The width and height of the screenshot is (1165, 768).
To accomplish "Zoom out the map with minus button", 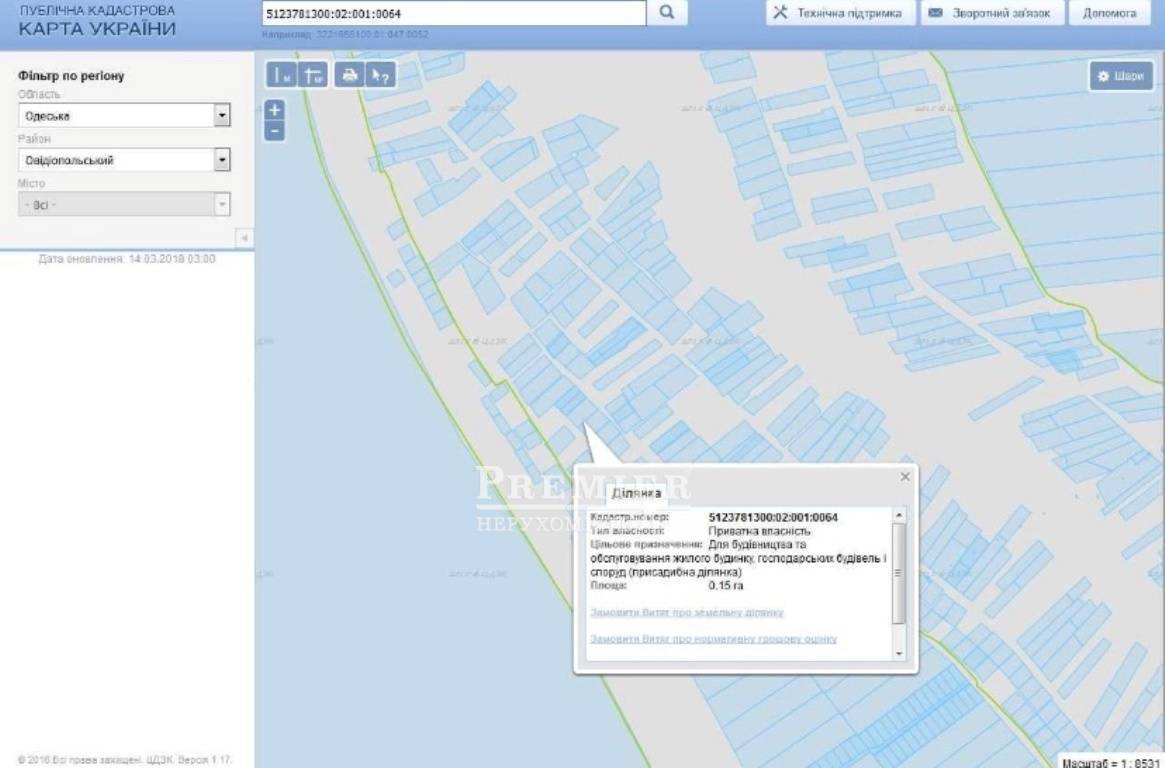I will (277, 130).
